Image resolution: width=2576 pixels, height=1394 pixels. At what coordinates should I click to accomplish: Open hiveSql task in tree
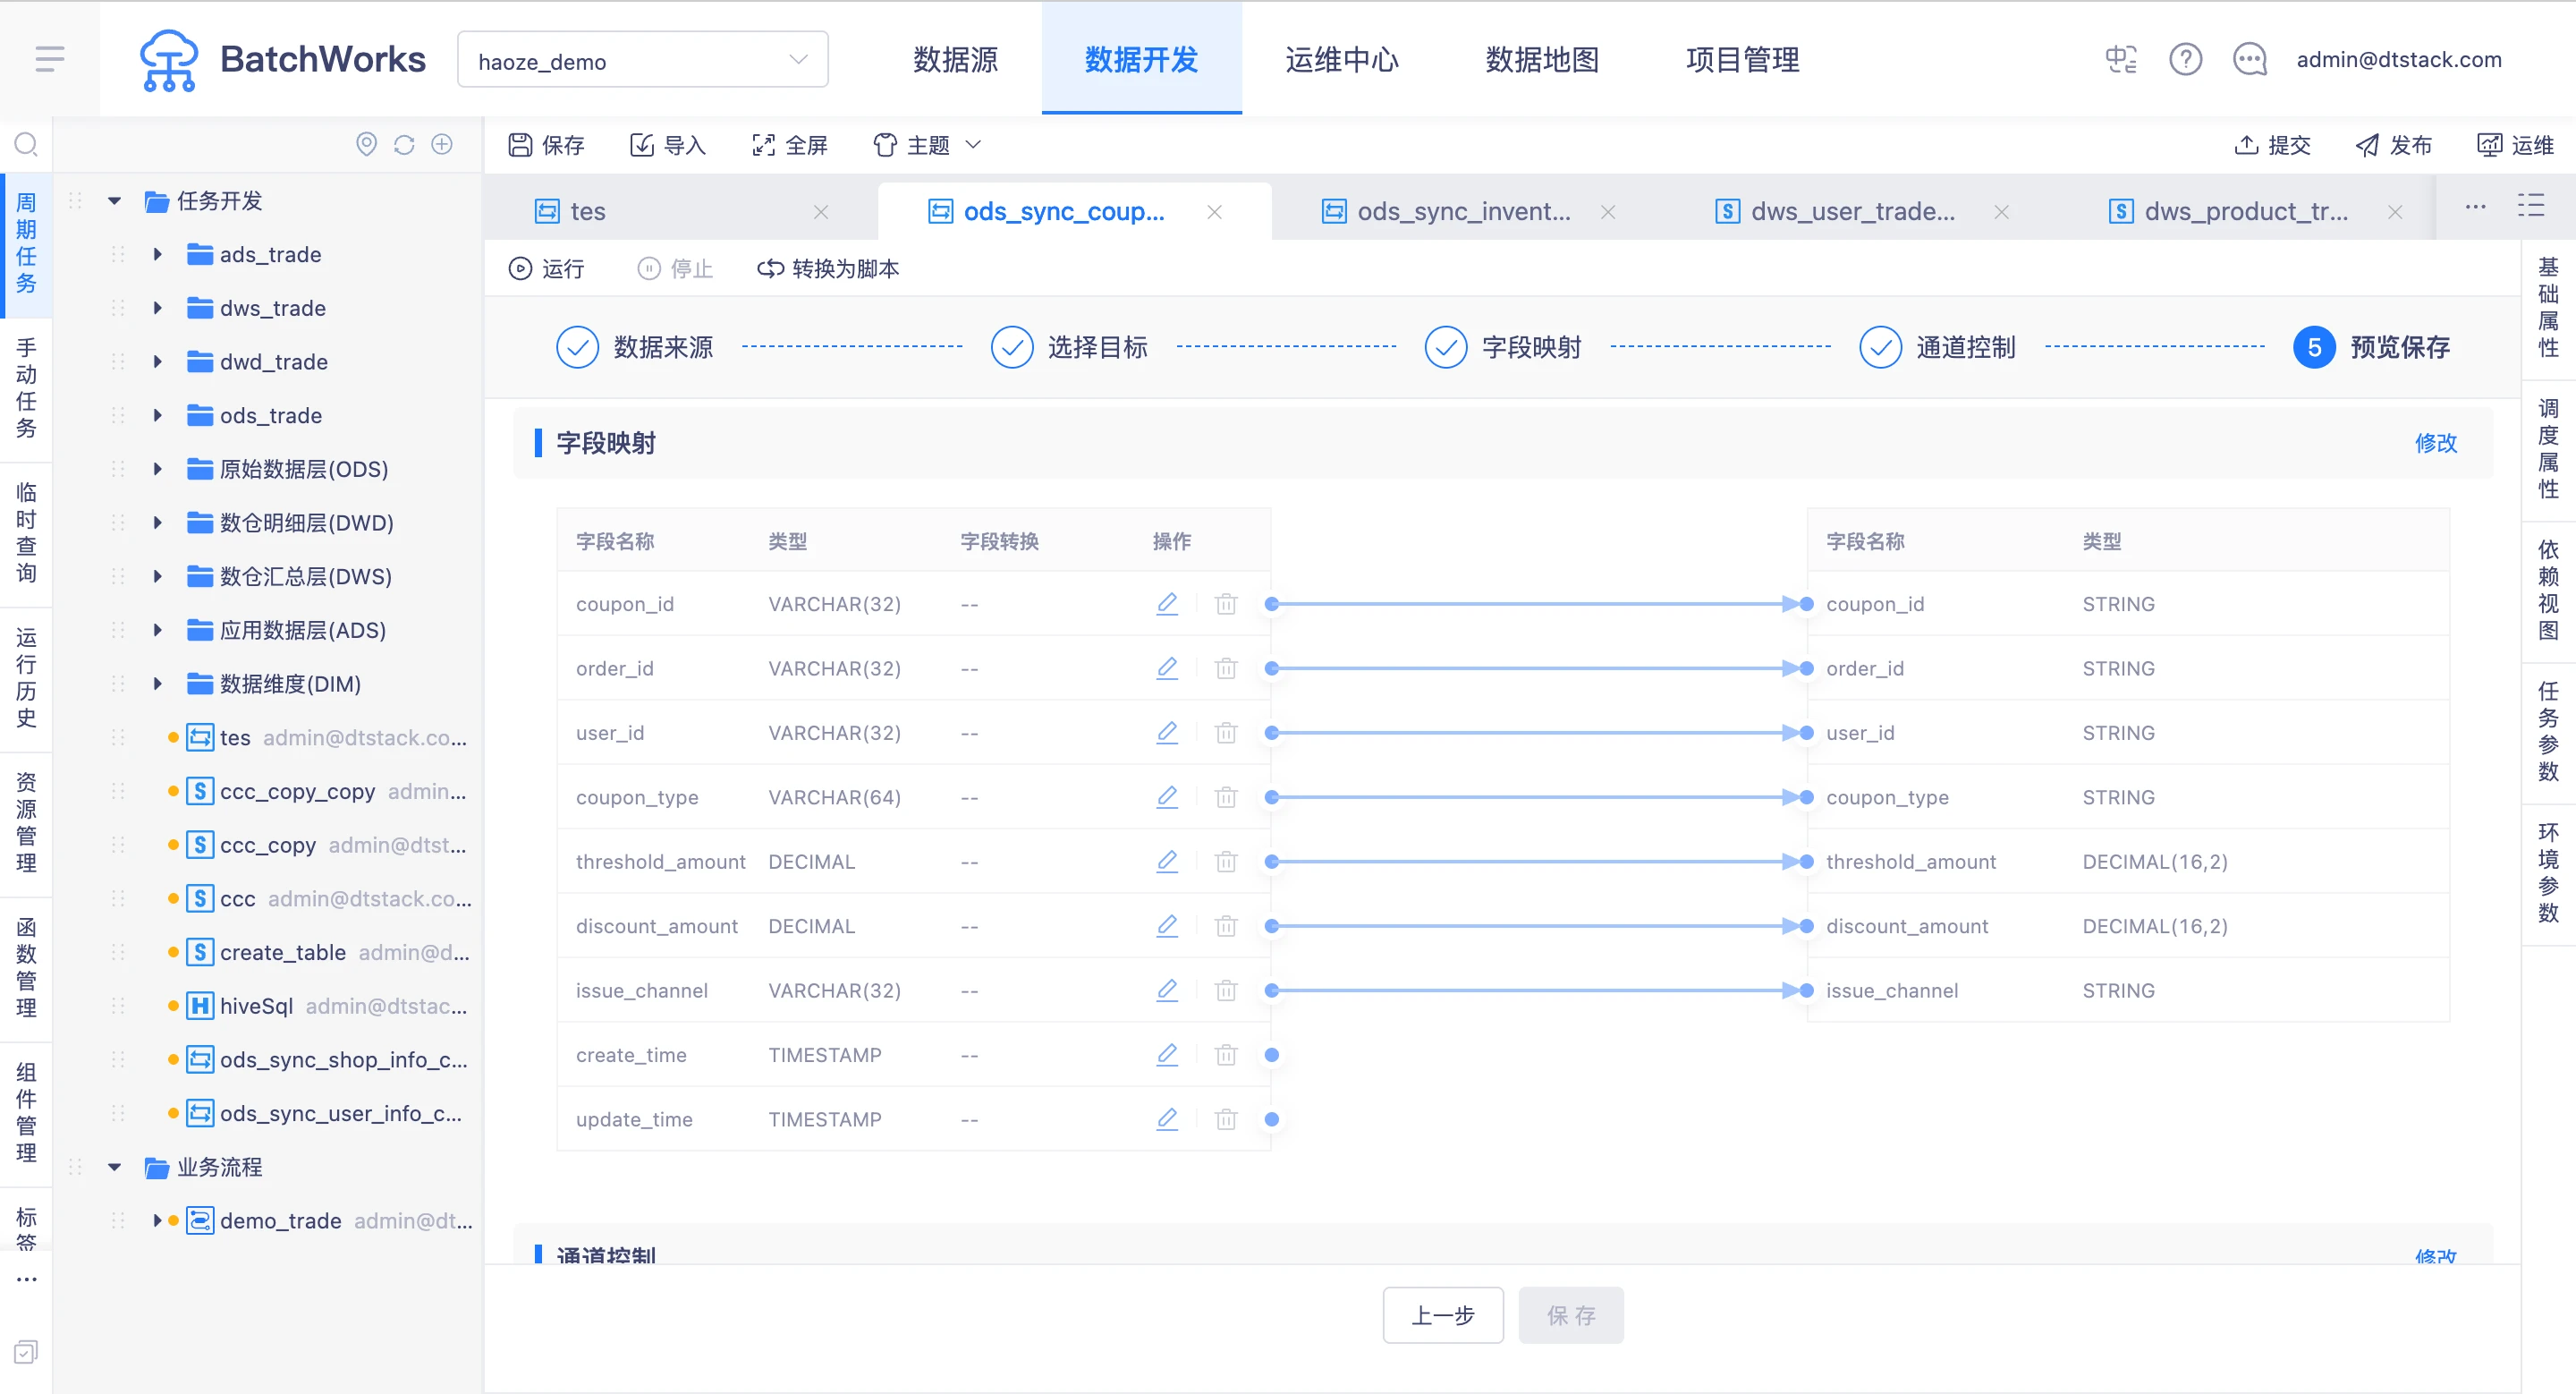pyautogui.click(x=256, y=1006)
